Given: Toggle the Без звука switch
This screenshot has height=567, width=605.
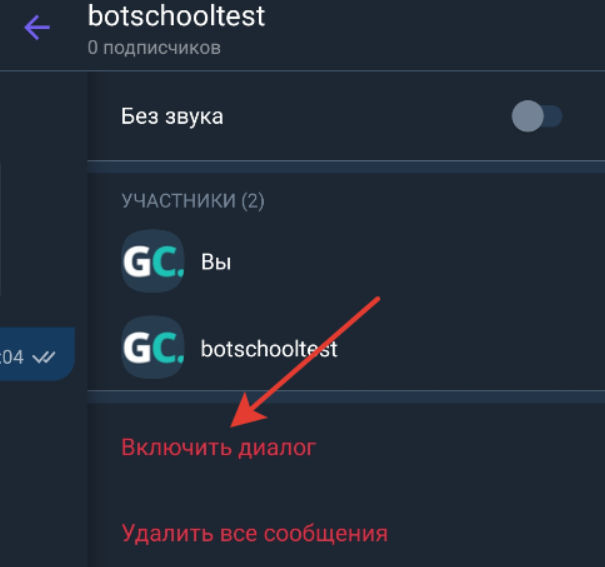Looking at the screenshot, I should point(537,116).
